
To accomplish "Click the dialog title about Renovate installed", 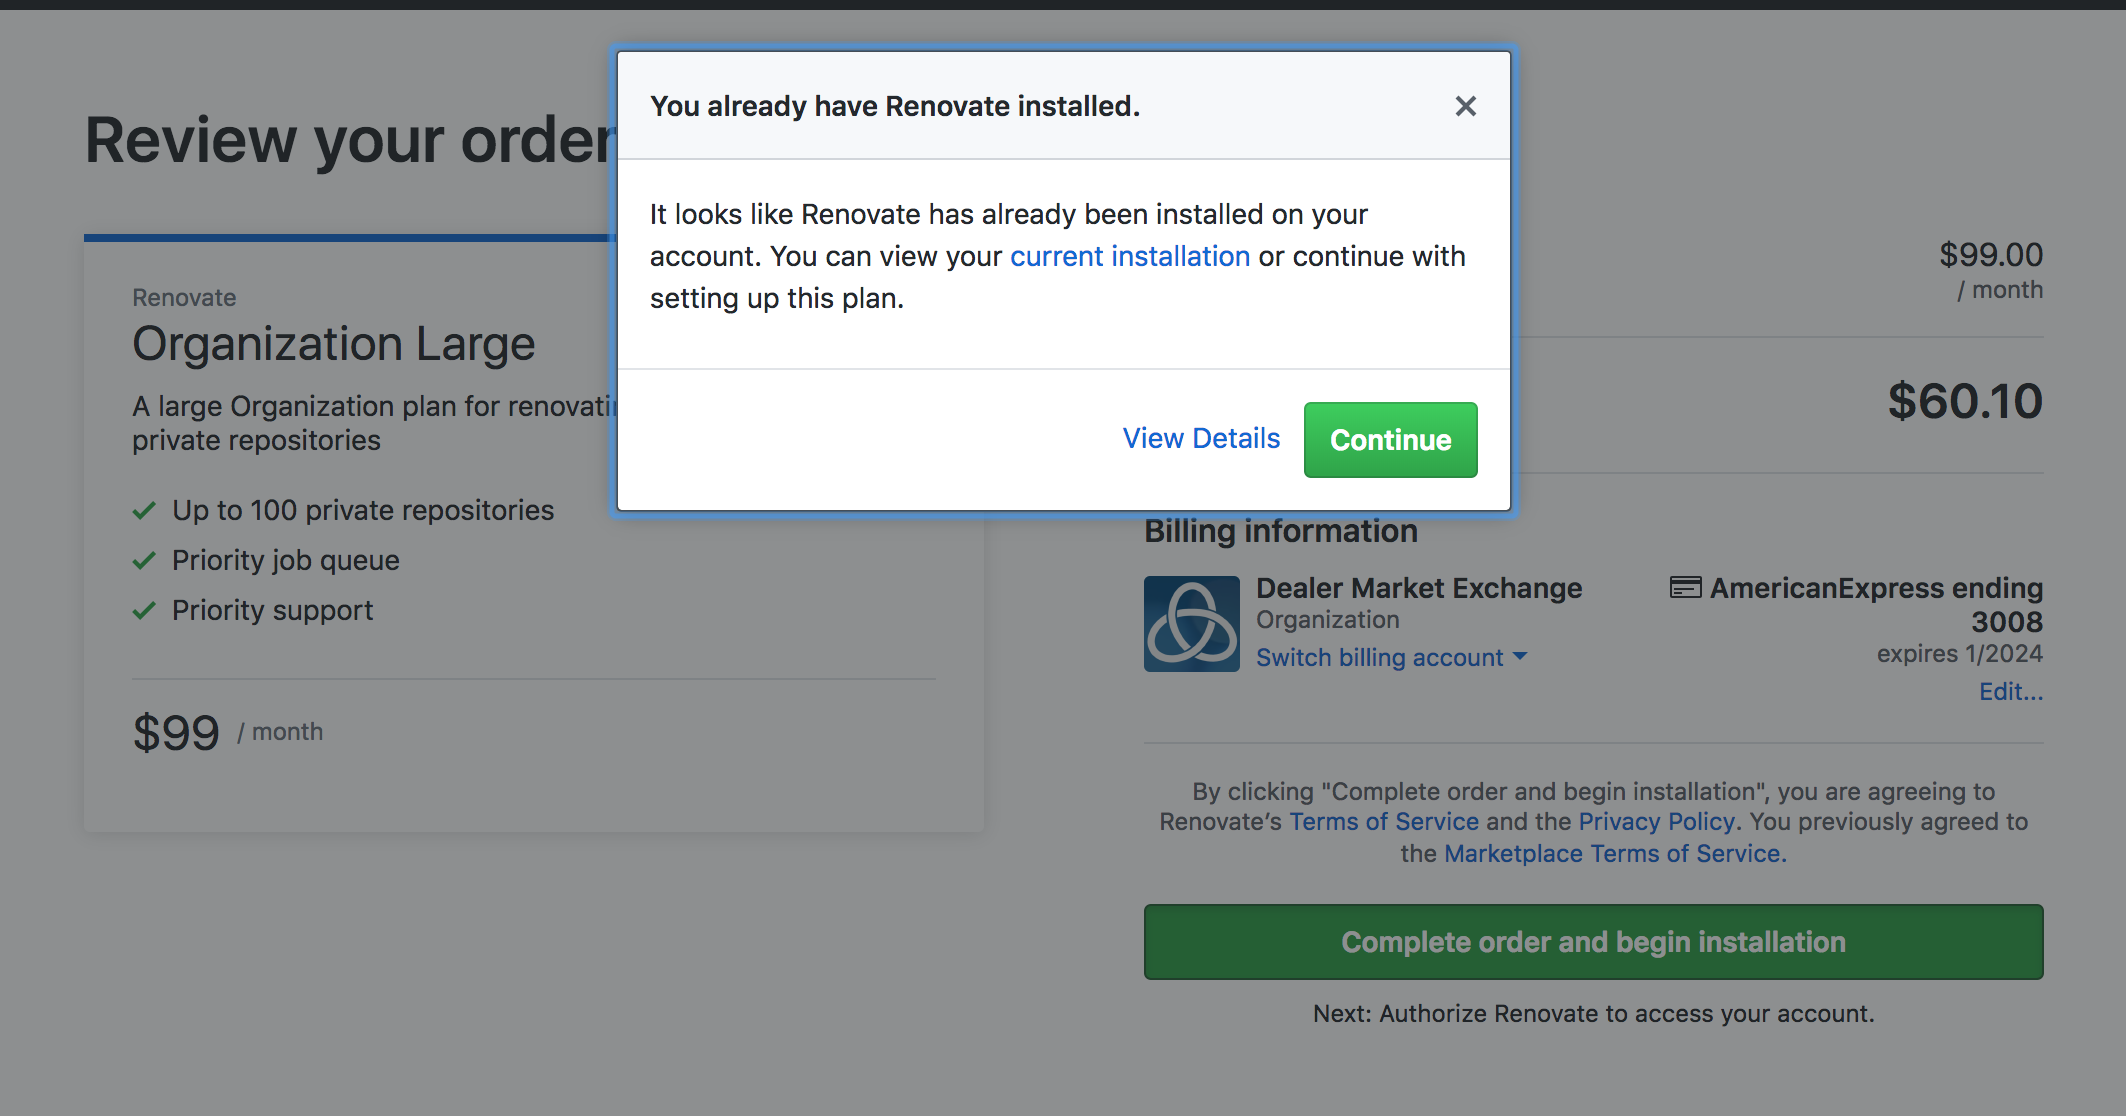I will pyautogui.click(x=895, y=106).
